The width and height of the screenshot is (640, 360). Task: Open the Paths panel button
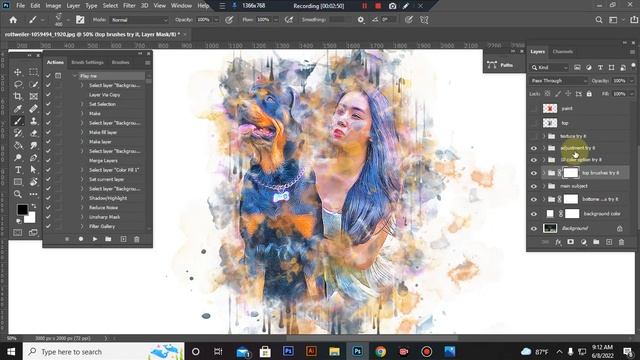500,65
